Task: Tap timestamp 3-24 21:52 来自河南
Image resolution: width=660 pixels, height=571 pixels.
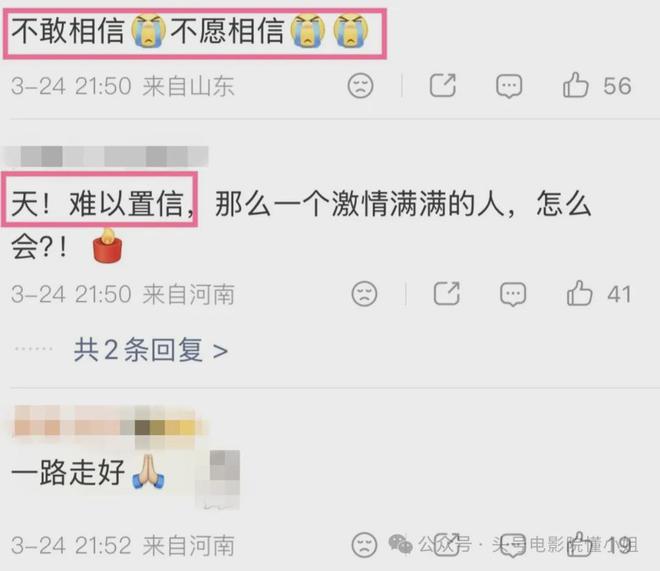Action: 123,545
